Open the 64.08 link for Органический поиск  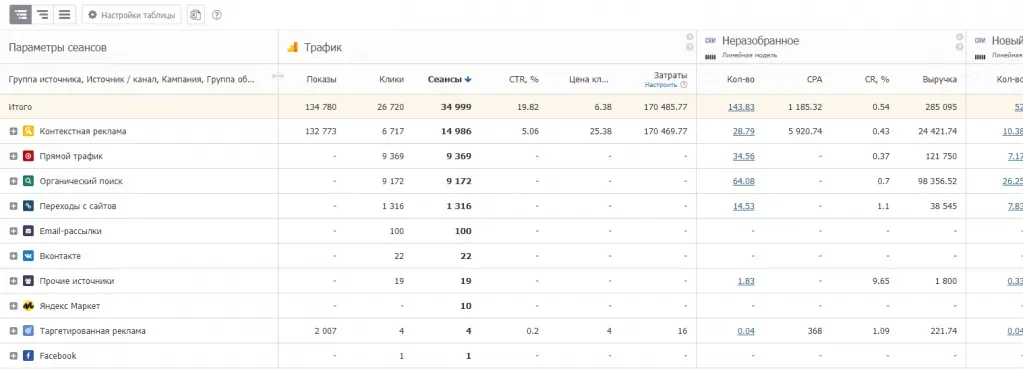(x=744, y=181)
